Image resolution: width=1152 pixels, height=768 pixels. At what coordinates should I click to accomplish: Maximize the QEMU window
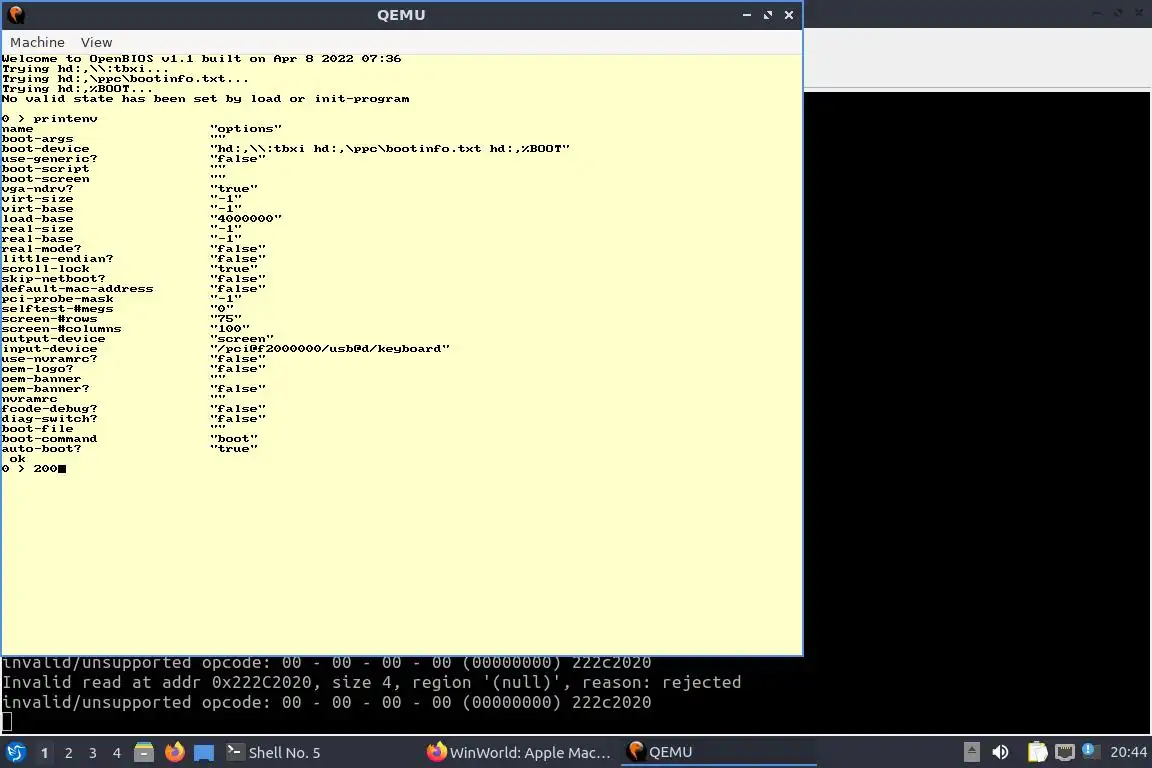click(x=768, y=15)
